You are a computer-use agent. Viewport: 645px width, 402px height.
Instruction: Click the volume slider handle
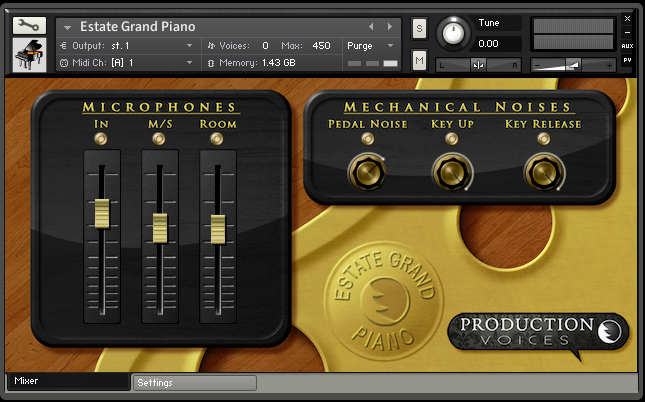pos(573,65)
